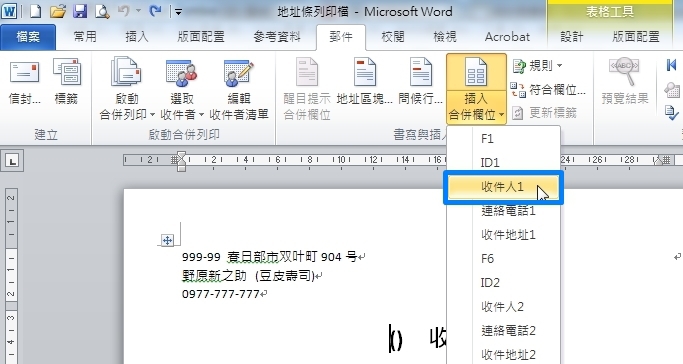
Task: Click the vertical ruler on the left
Action: (x=11, y=276)
